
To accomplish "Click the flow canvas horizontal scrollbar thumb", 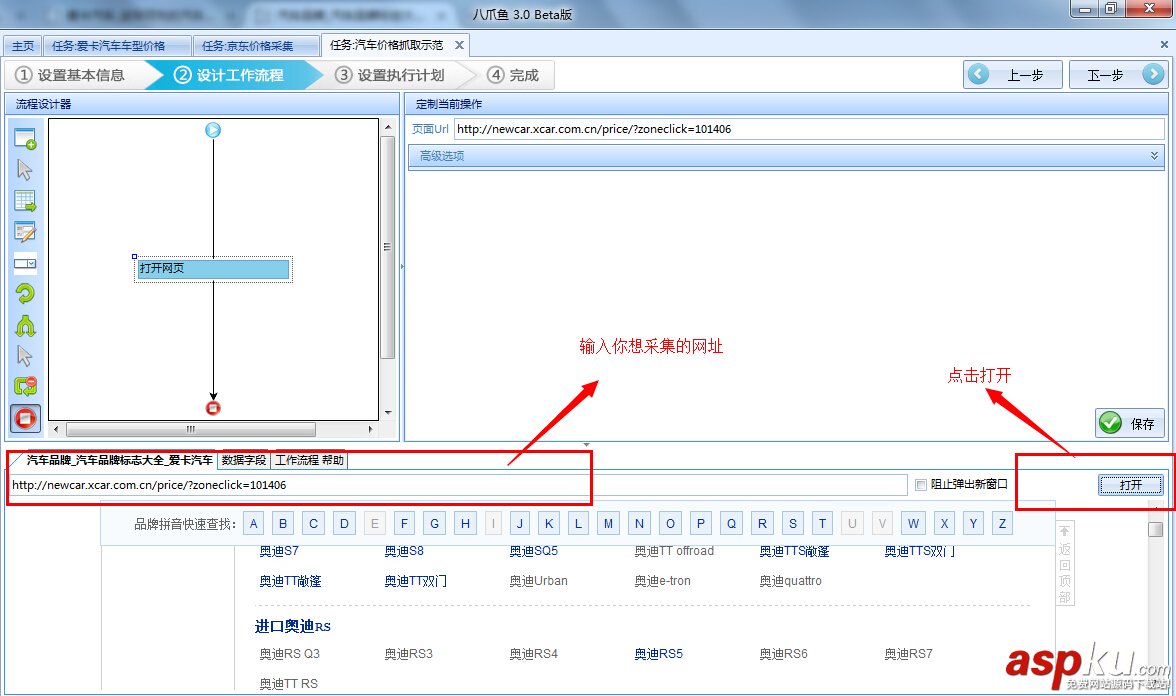I will (190, 430).
